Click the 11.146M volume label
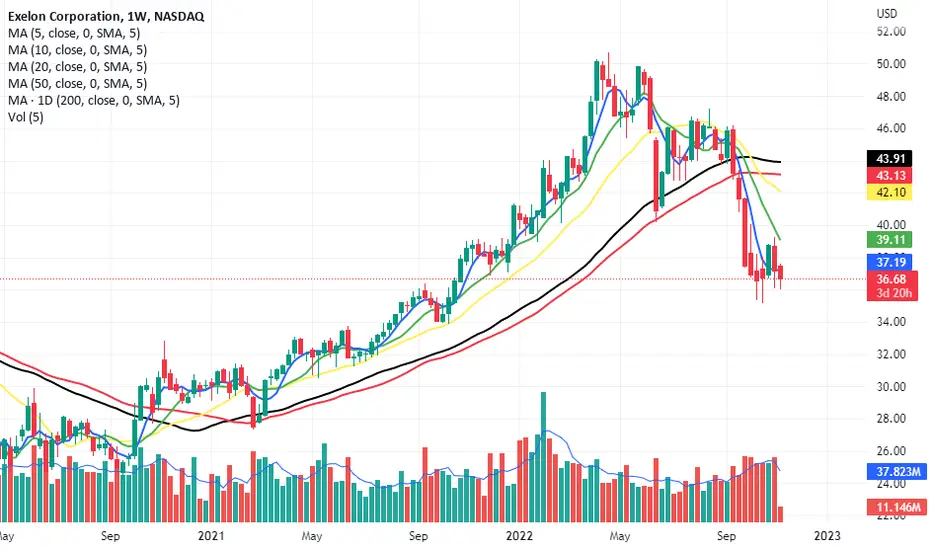Viewport: 932px width, 550px height. [897, 507]
